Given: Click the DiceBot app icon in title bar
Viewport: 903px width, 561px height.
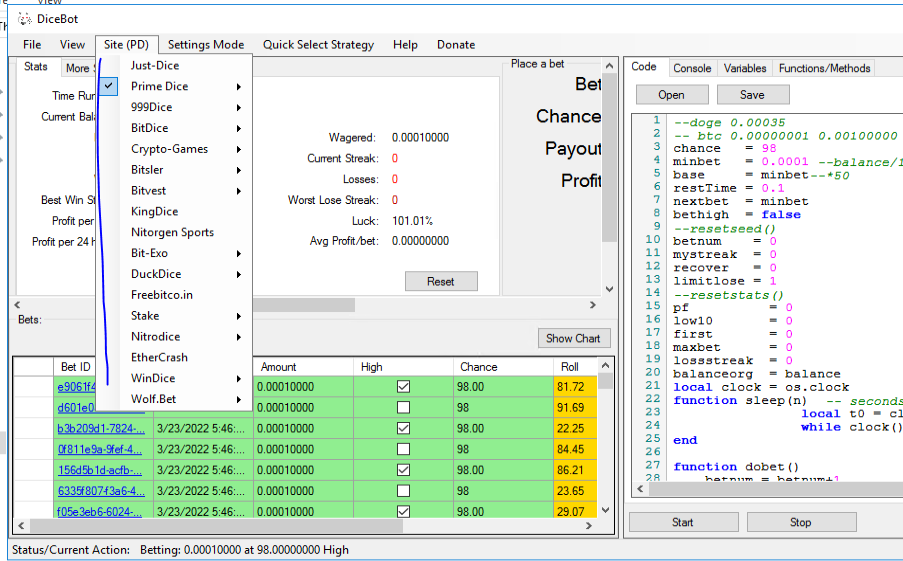Looking at the screenshot, I should (25, 18).
